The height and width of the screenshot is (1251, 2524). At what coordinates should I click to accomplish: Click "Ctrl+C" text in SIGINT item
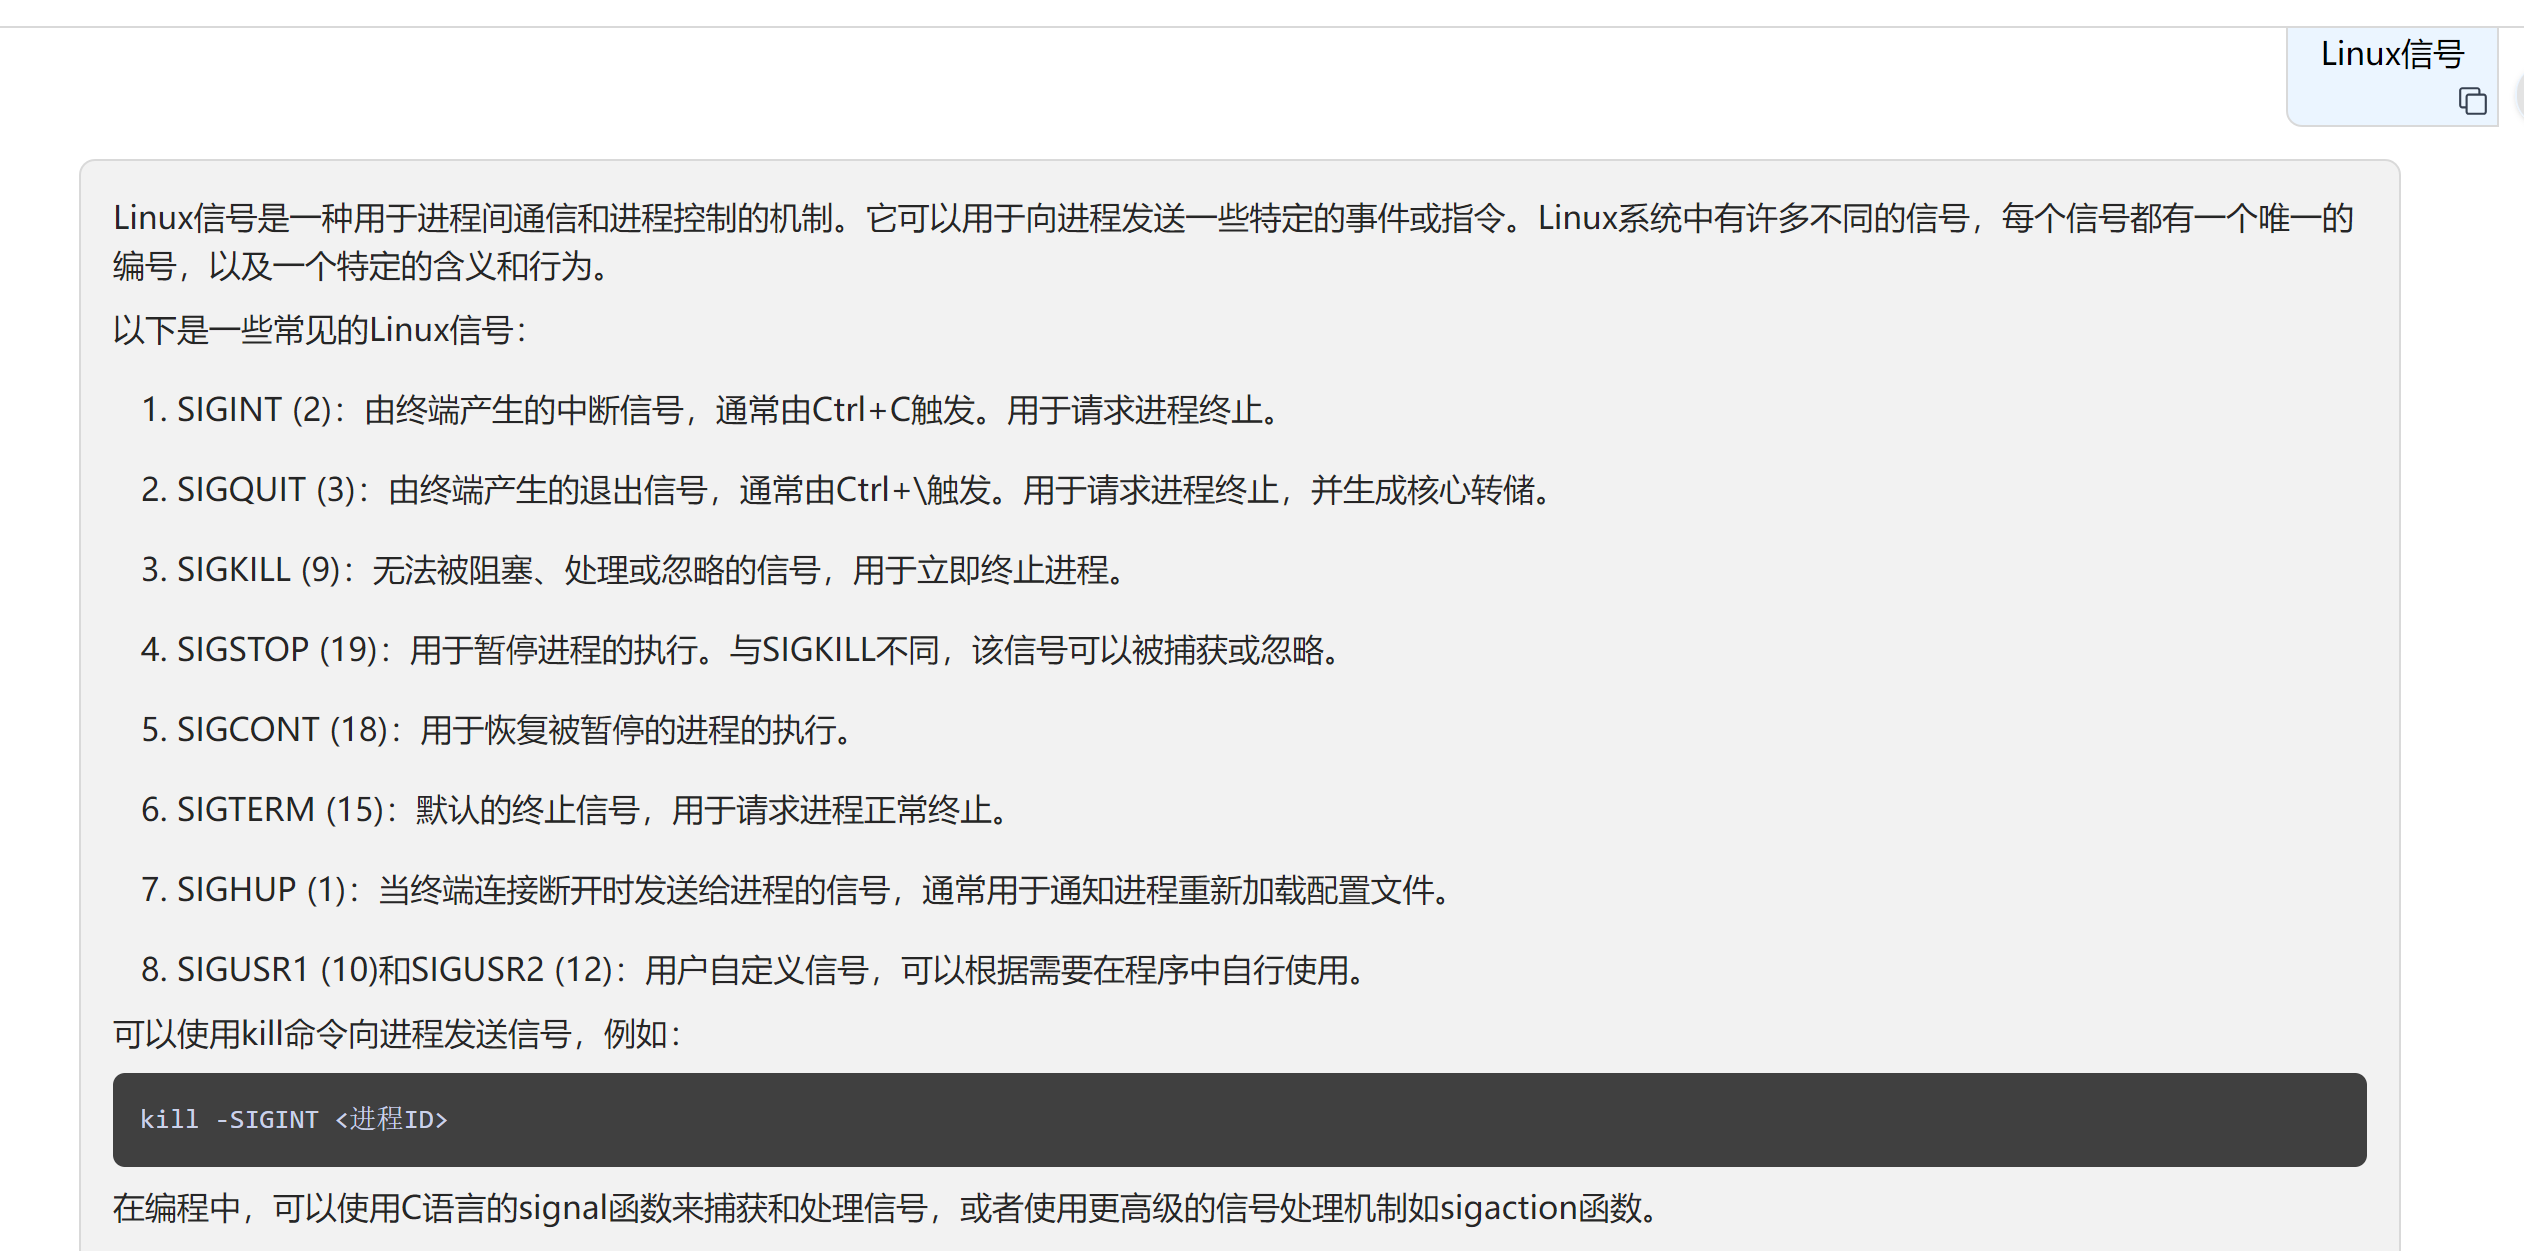pyautogui.click(x=861, y=410)
